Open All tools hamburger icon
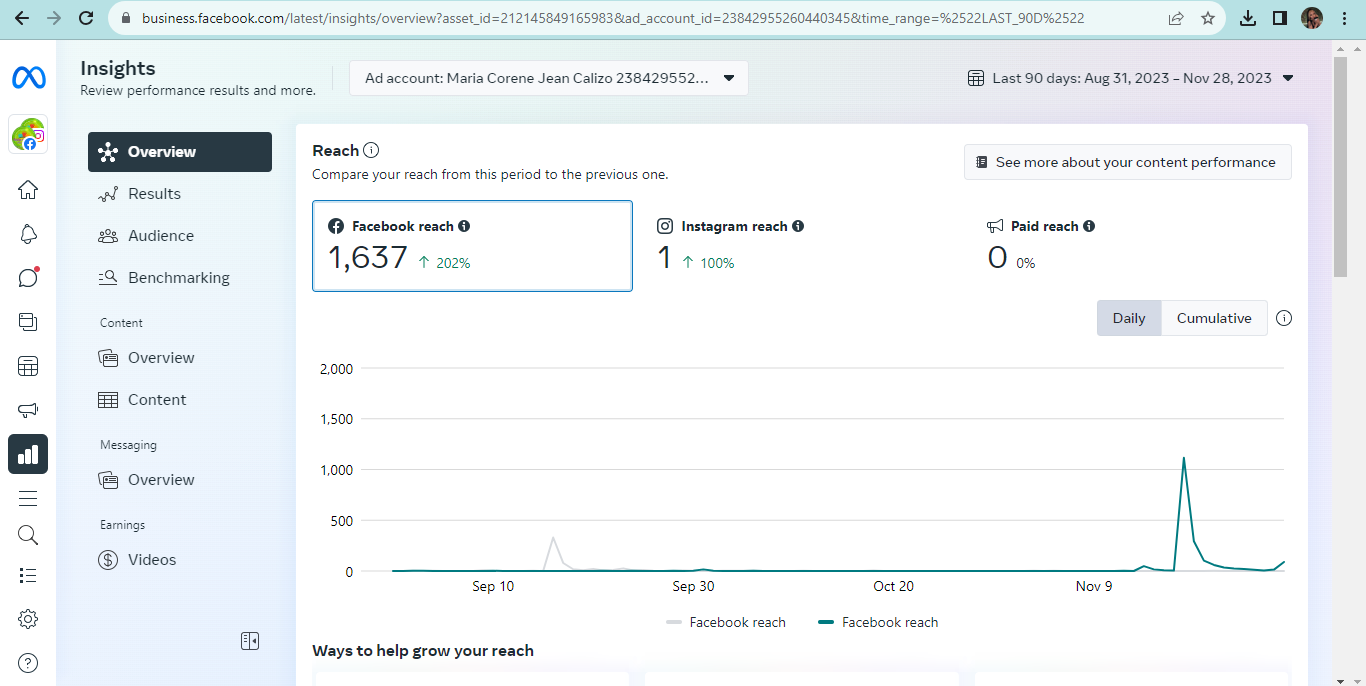Viewport: 1366px width, 686px height. click(x=28, y=498)
